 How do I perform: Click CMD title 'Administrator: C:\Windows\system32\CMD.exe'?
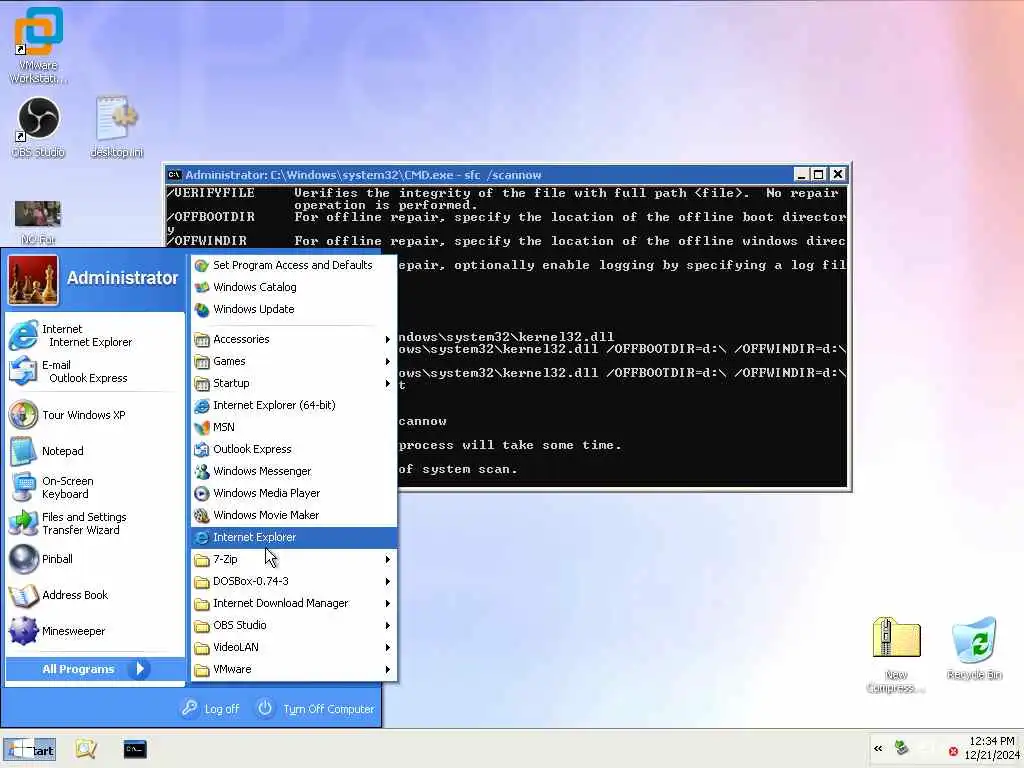319,175
